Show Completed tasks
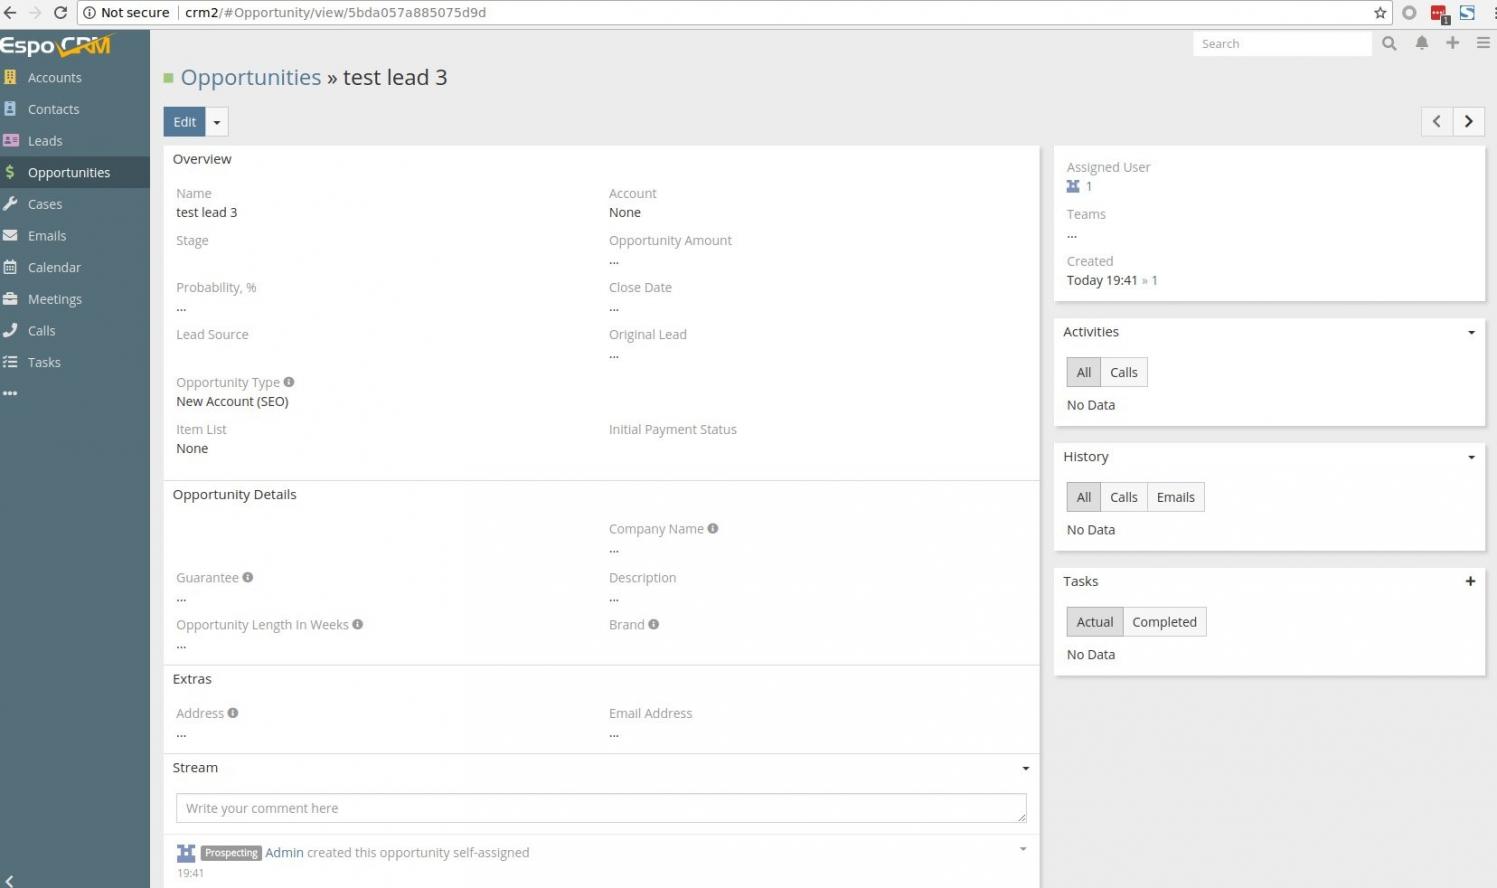This screenshot has height=888, width=1497. [1164, 622]
